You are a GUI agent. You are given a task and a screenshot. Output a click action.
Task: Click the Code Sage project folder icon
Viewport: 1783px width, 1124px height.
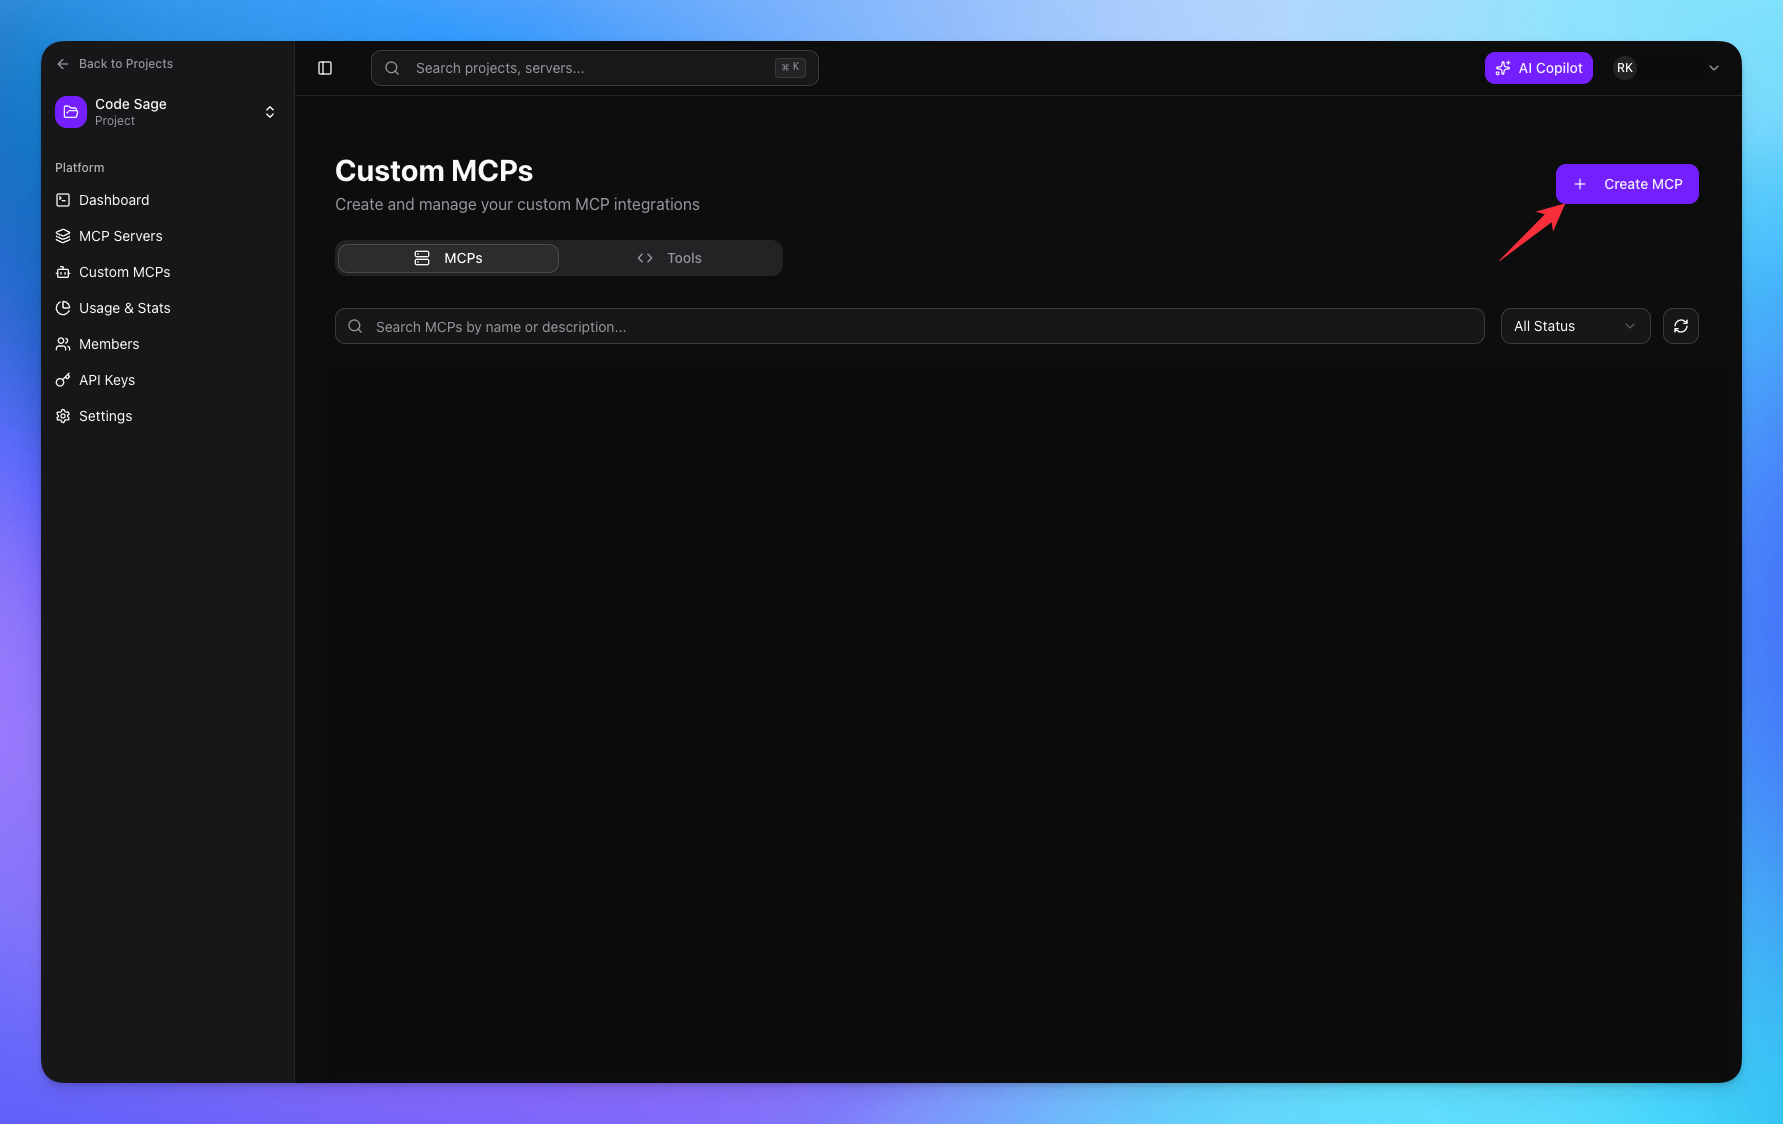70,111
